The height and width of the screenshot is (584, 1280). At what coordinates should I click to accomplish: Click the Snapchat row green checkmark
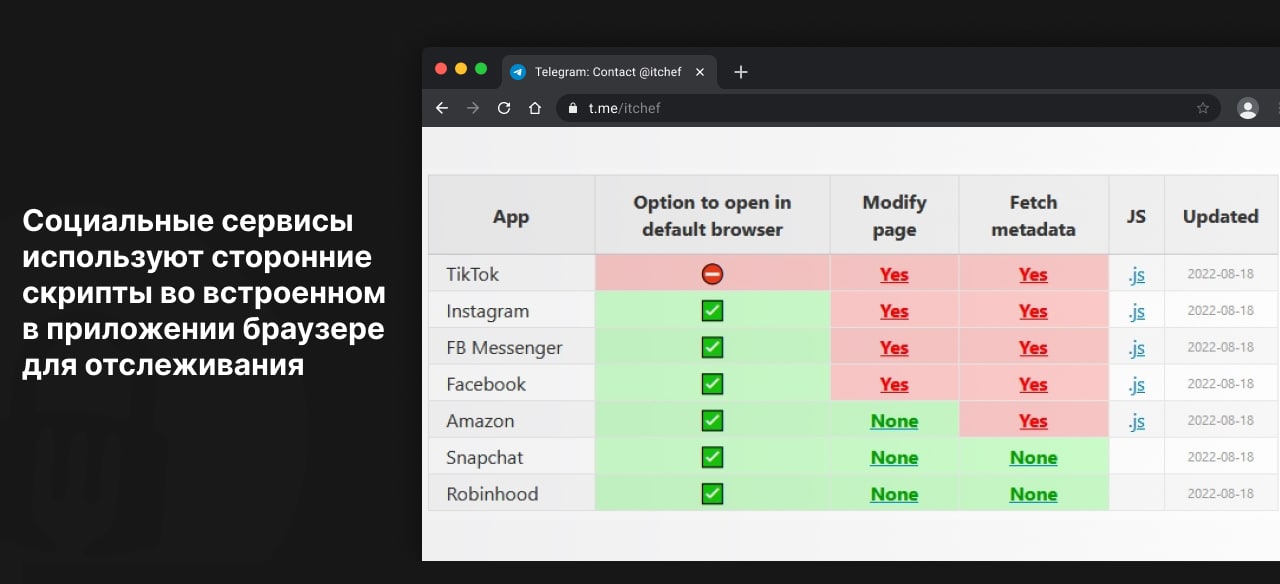click(x=712, y=457)
